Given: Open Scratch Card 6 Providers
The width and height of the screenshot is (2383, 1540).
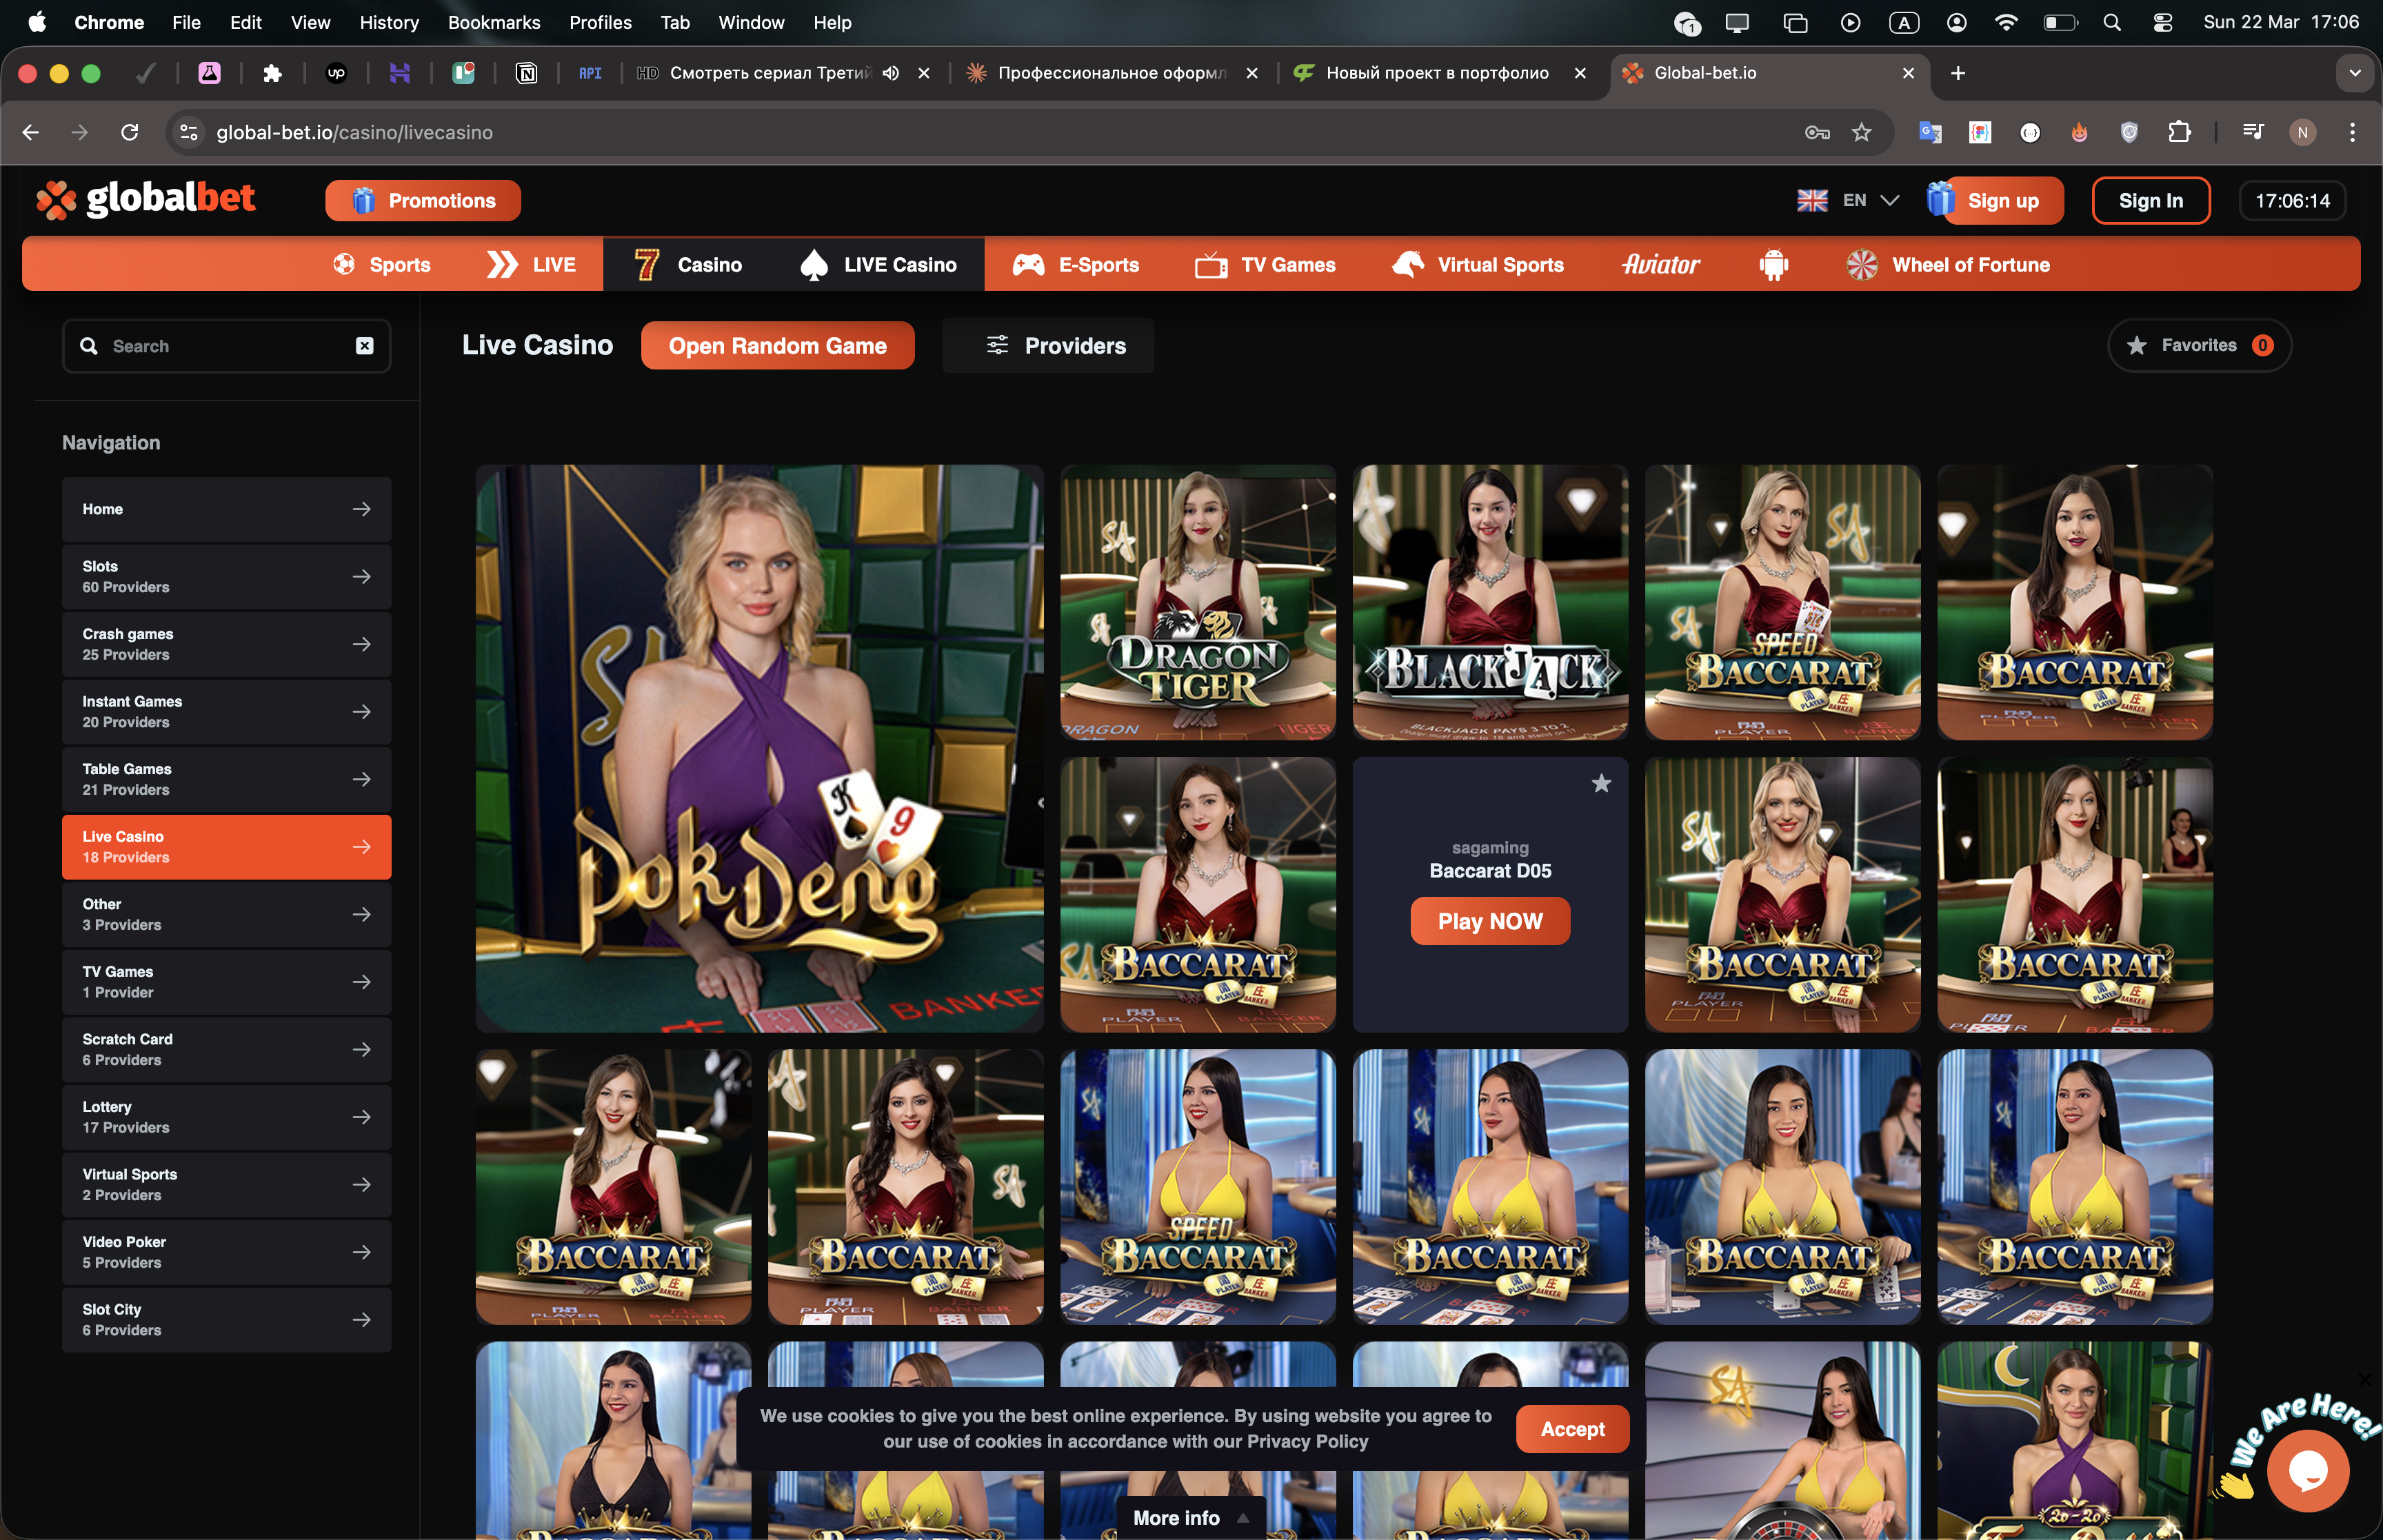Looking at the screenshot, I should 226,1049.
